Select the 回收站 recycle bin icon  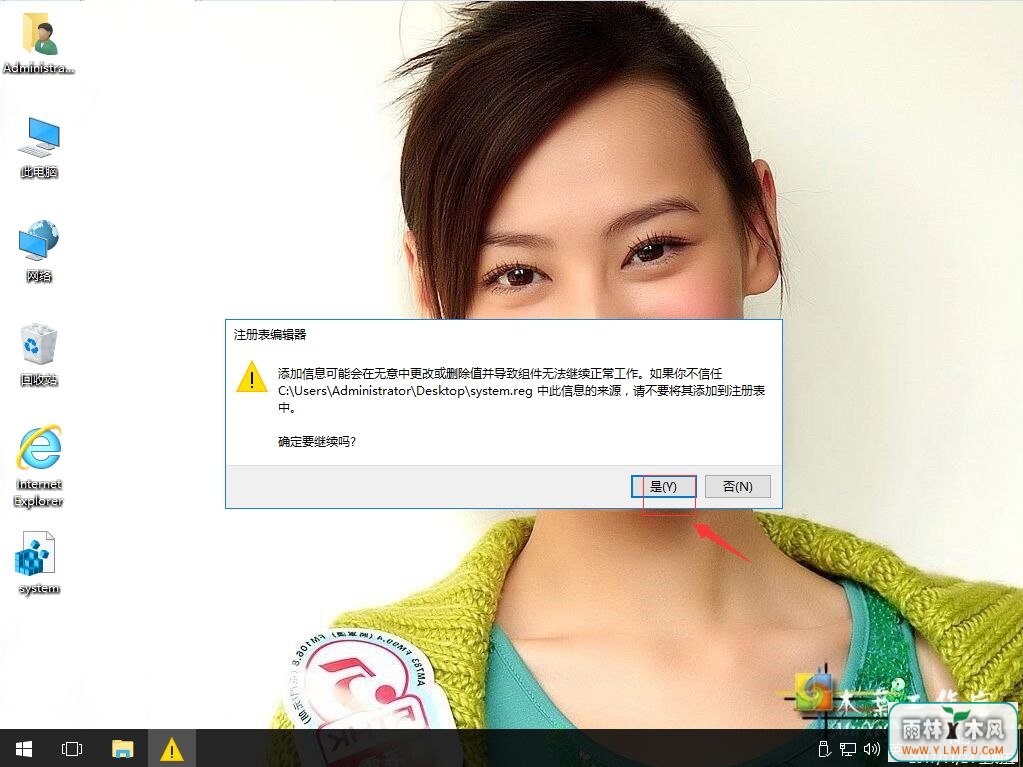tap(39, 355)
